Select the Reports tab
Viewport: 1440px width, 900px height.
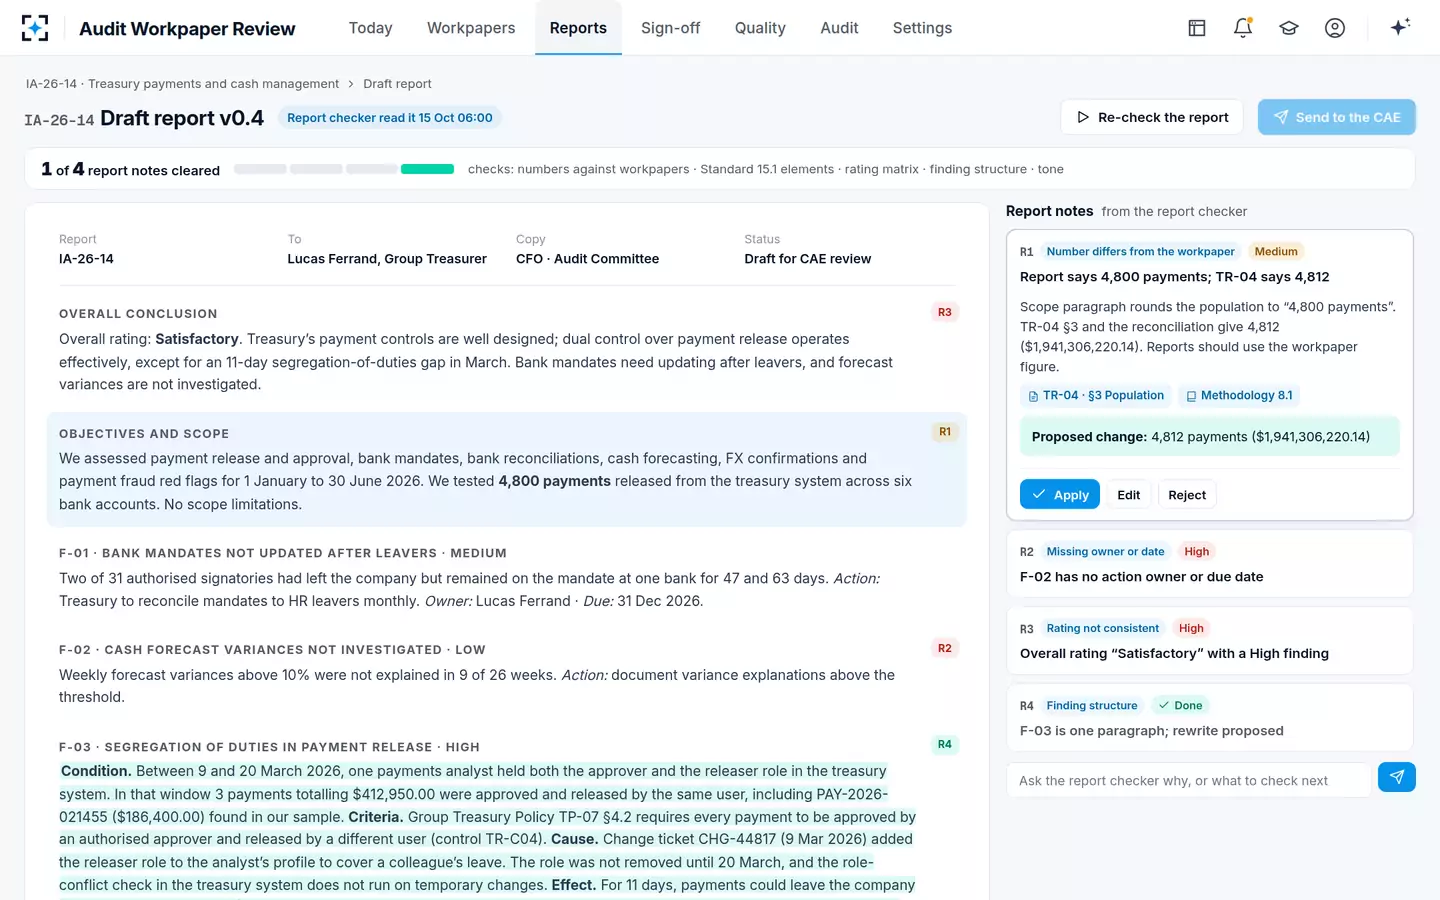coord(578,28)
